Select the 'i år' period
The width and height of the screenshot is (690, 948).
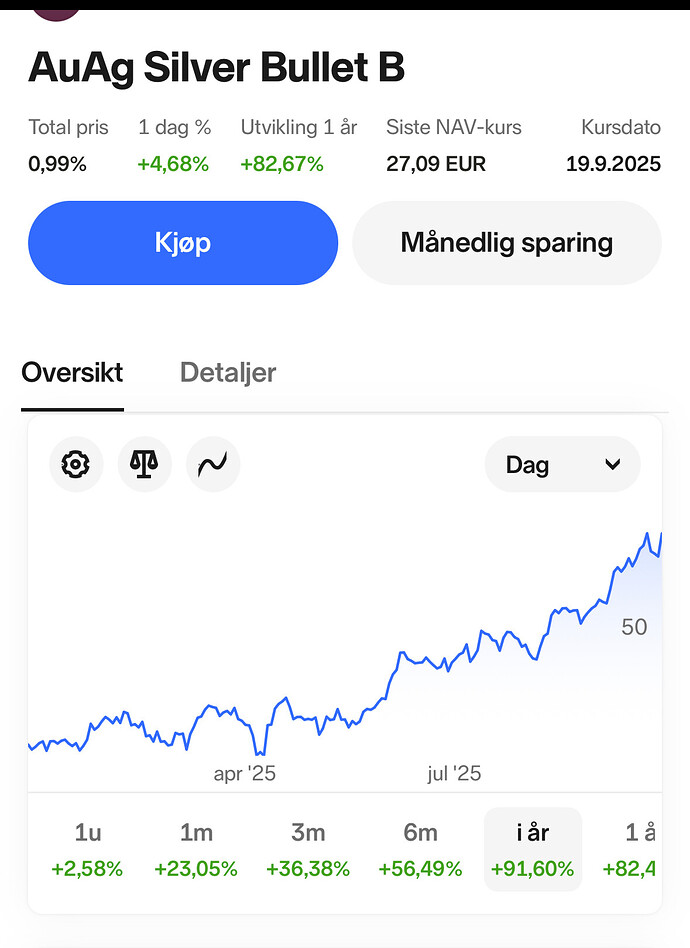532,849
